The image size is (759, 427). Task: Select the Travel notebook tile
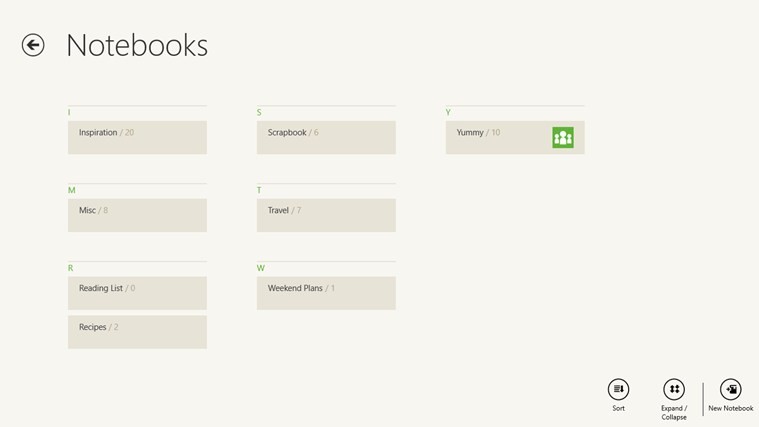[325, 215]
